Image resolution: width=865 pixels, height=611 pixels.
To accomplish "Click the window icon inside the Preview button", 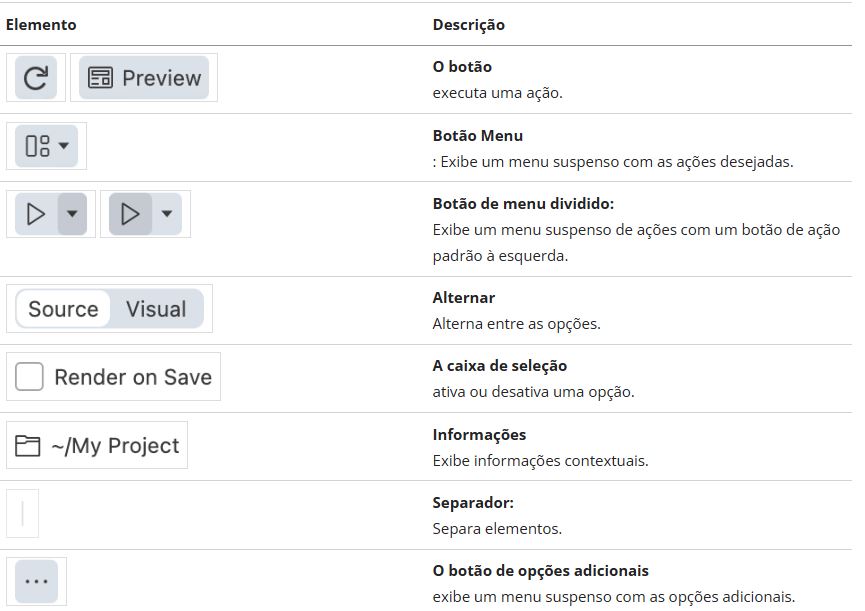I will pos(100,78).
